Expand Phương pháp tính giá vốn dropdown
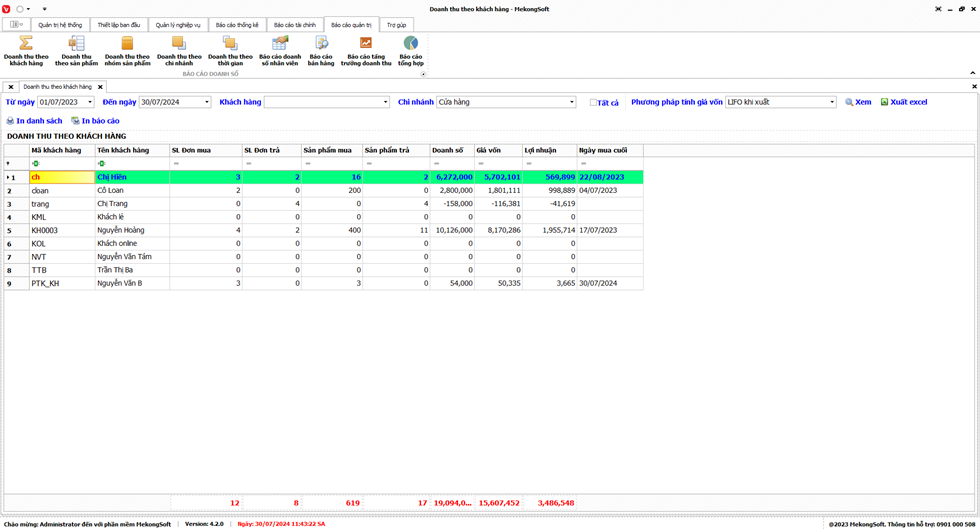 point(831,102)
